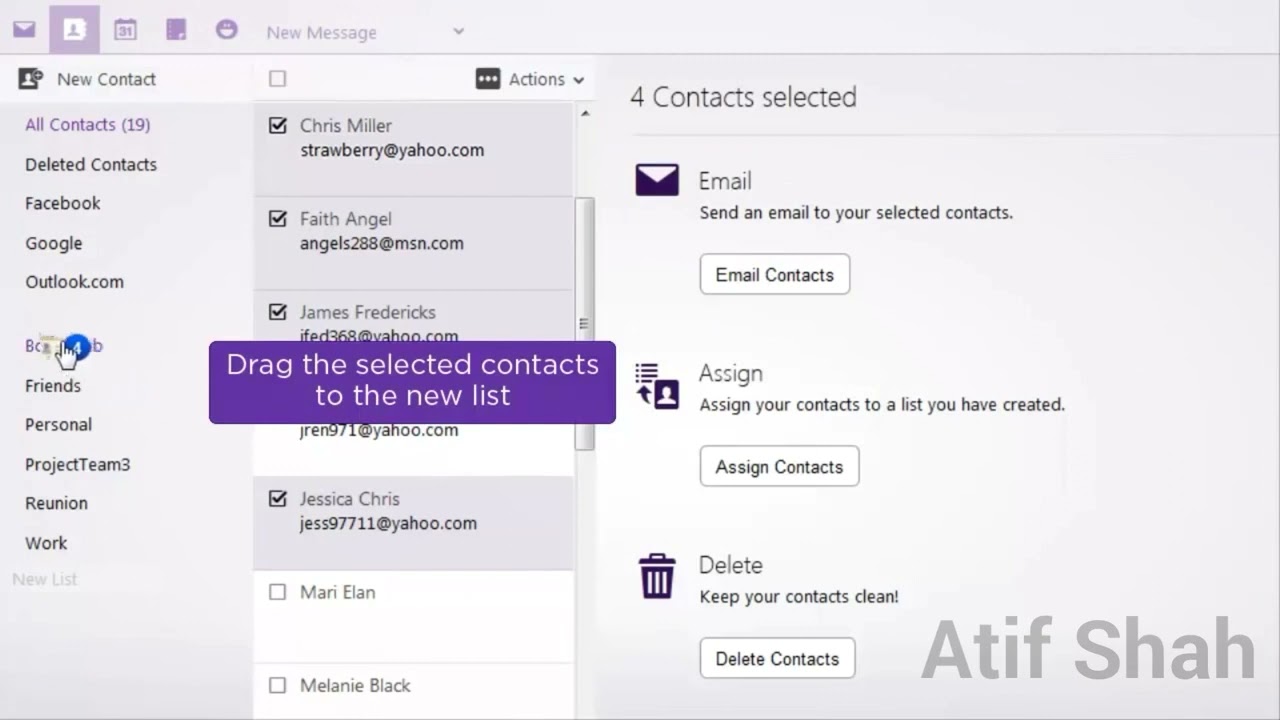The image size is (1280, 720).
Task: Click strawberry@yahoo.com email text
Action: click(x=392, y=150)
